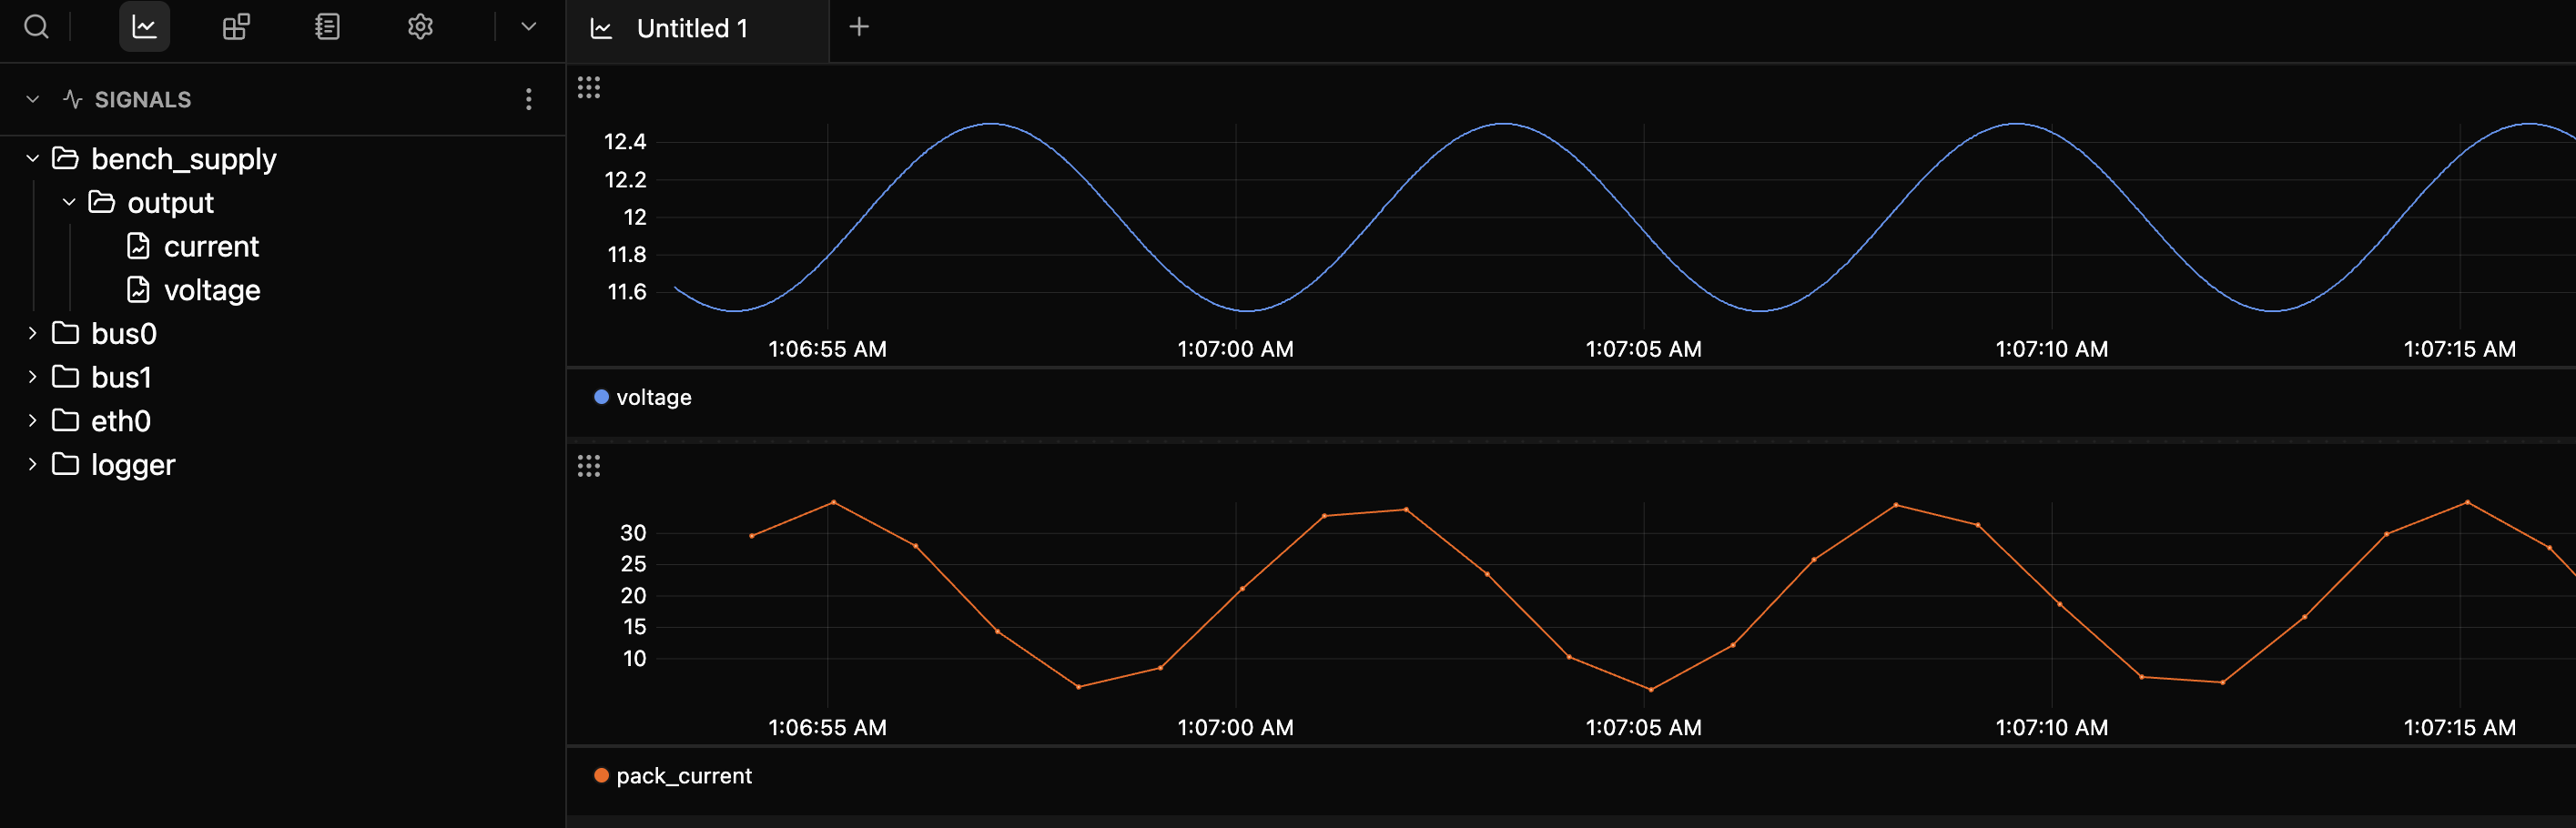Click the 30 axis value on pack_current chart
The height and width of the screenshot is (828, 2576).
pyautogui.click(x=633, y=533)
